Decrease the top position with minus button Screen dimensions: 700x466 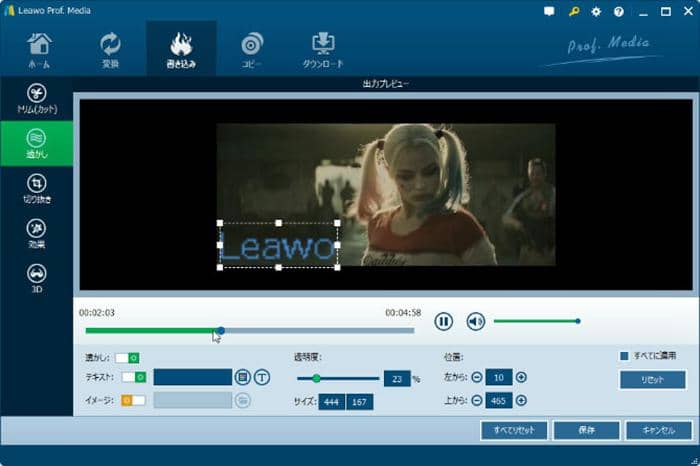coord(476,400)
